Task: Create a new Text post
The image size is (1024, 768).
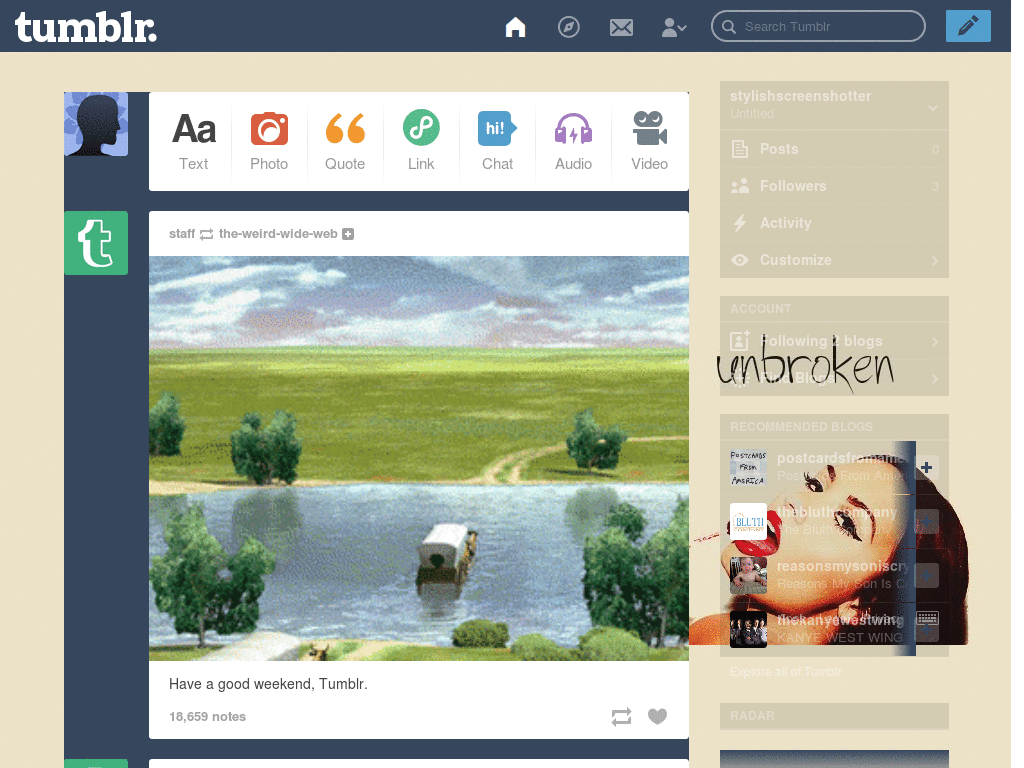Action: (193, 141)
